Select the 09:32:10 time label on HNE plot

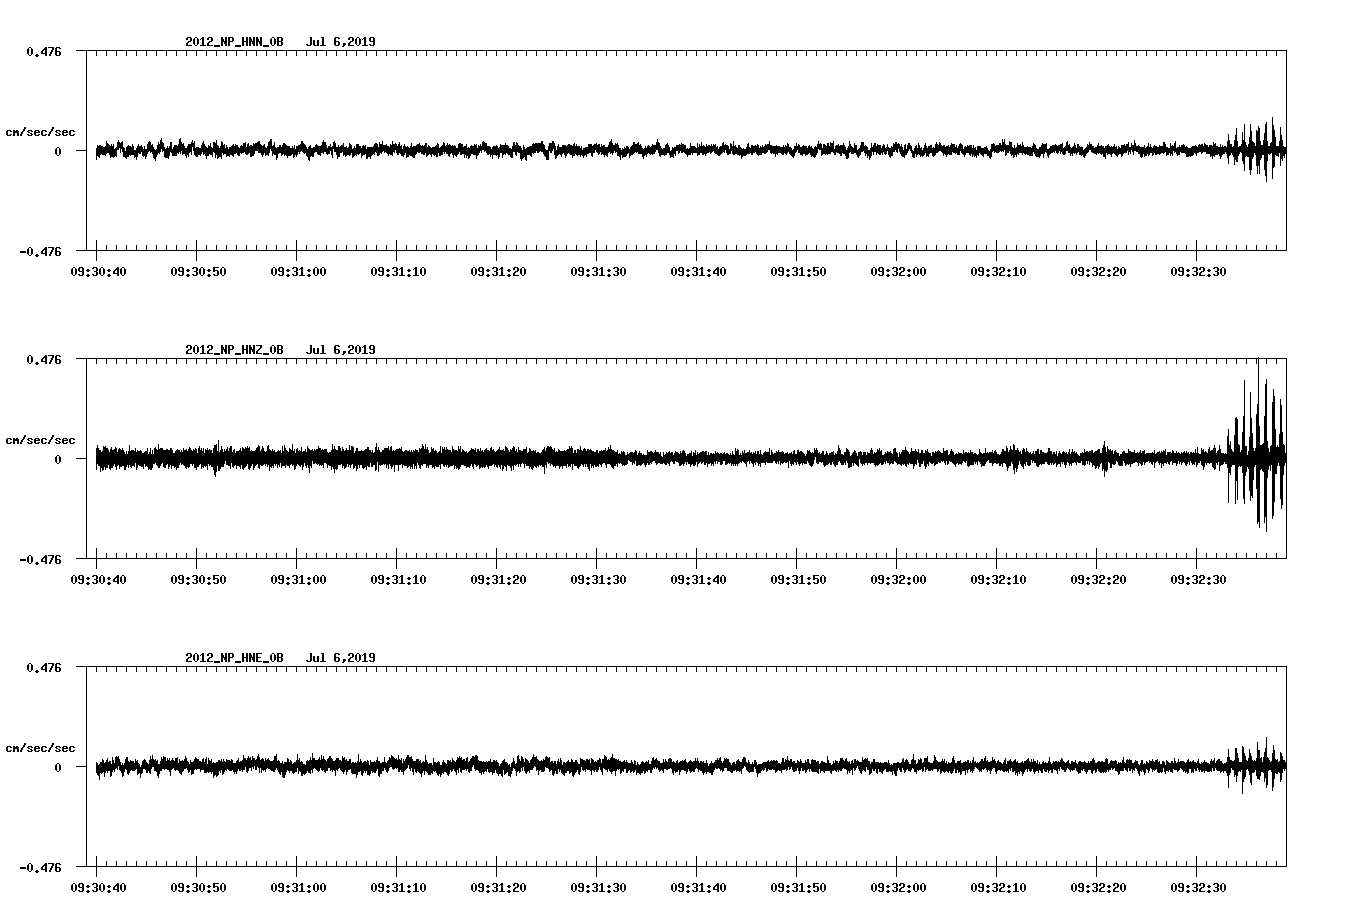998,888
